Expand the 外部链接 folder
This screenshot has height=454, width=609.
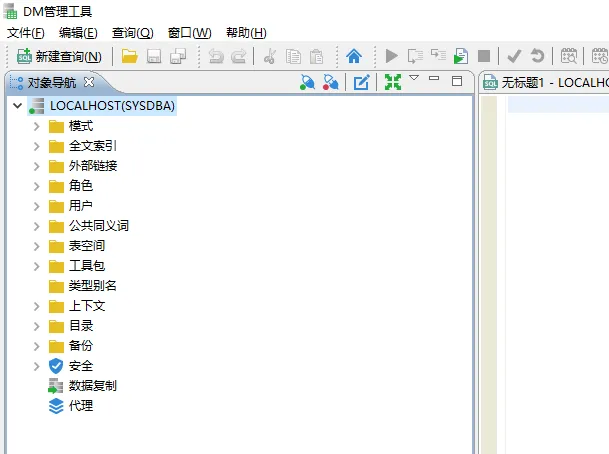[37, 166]
